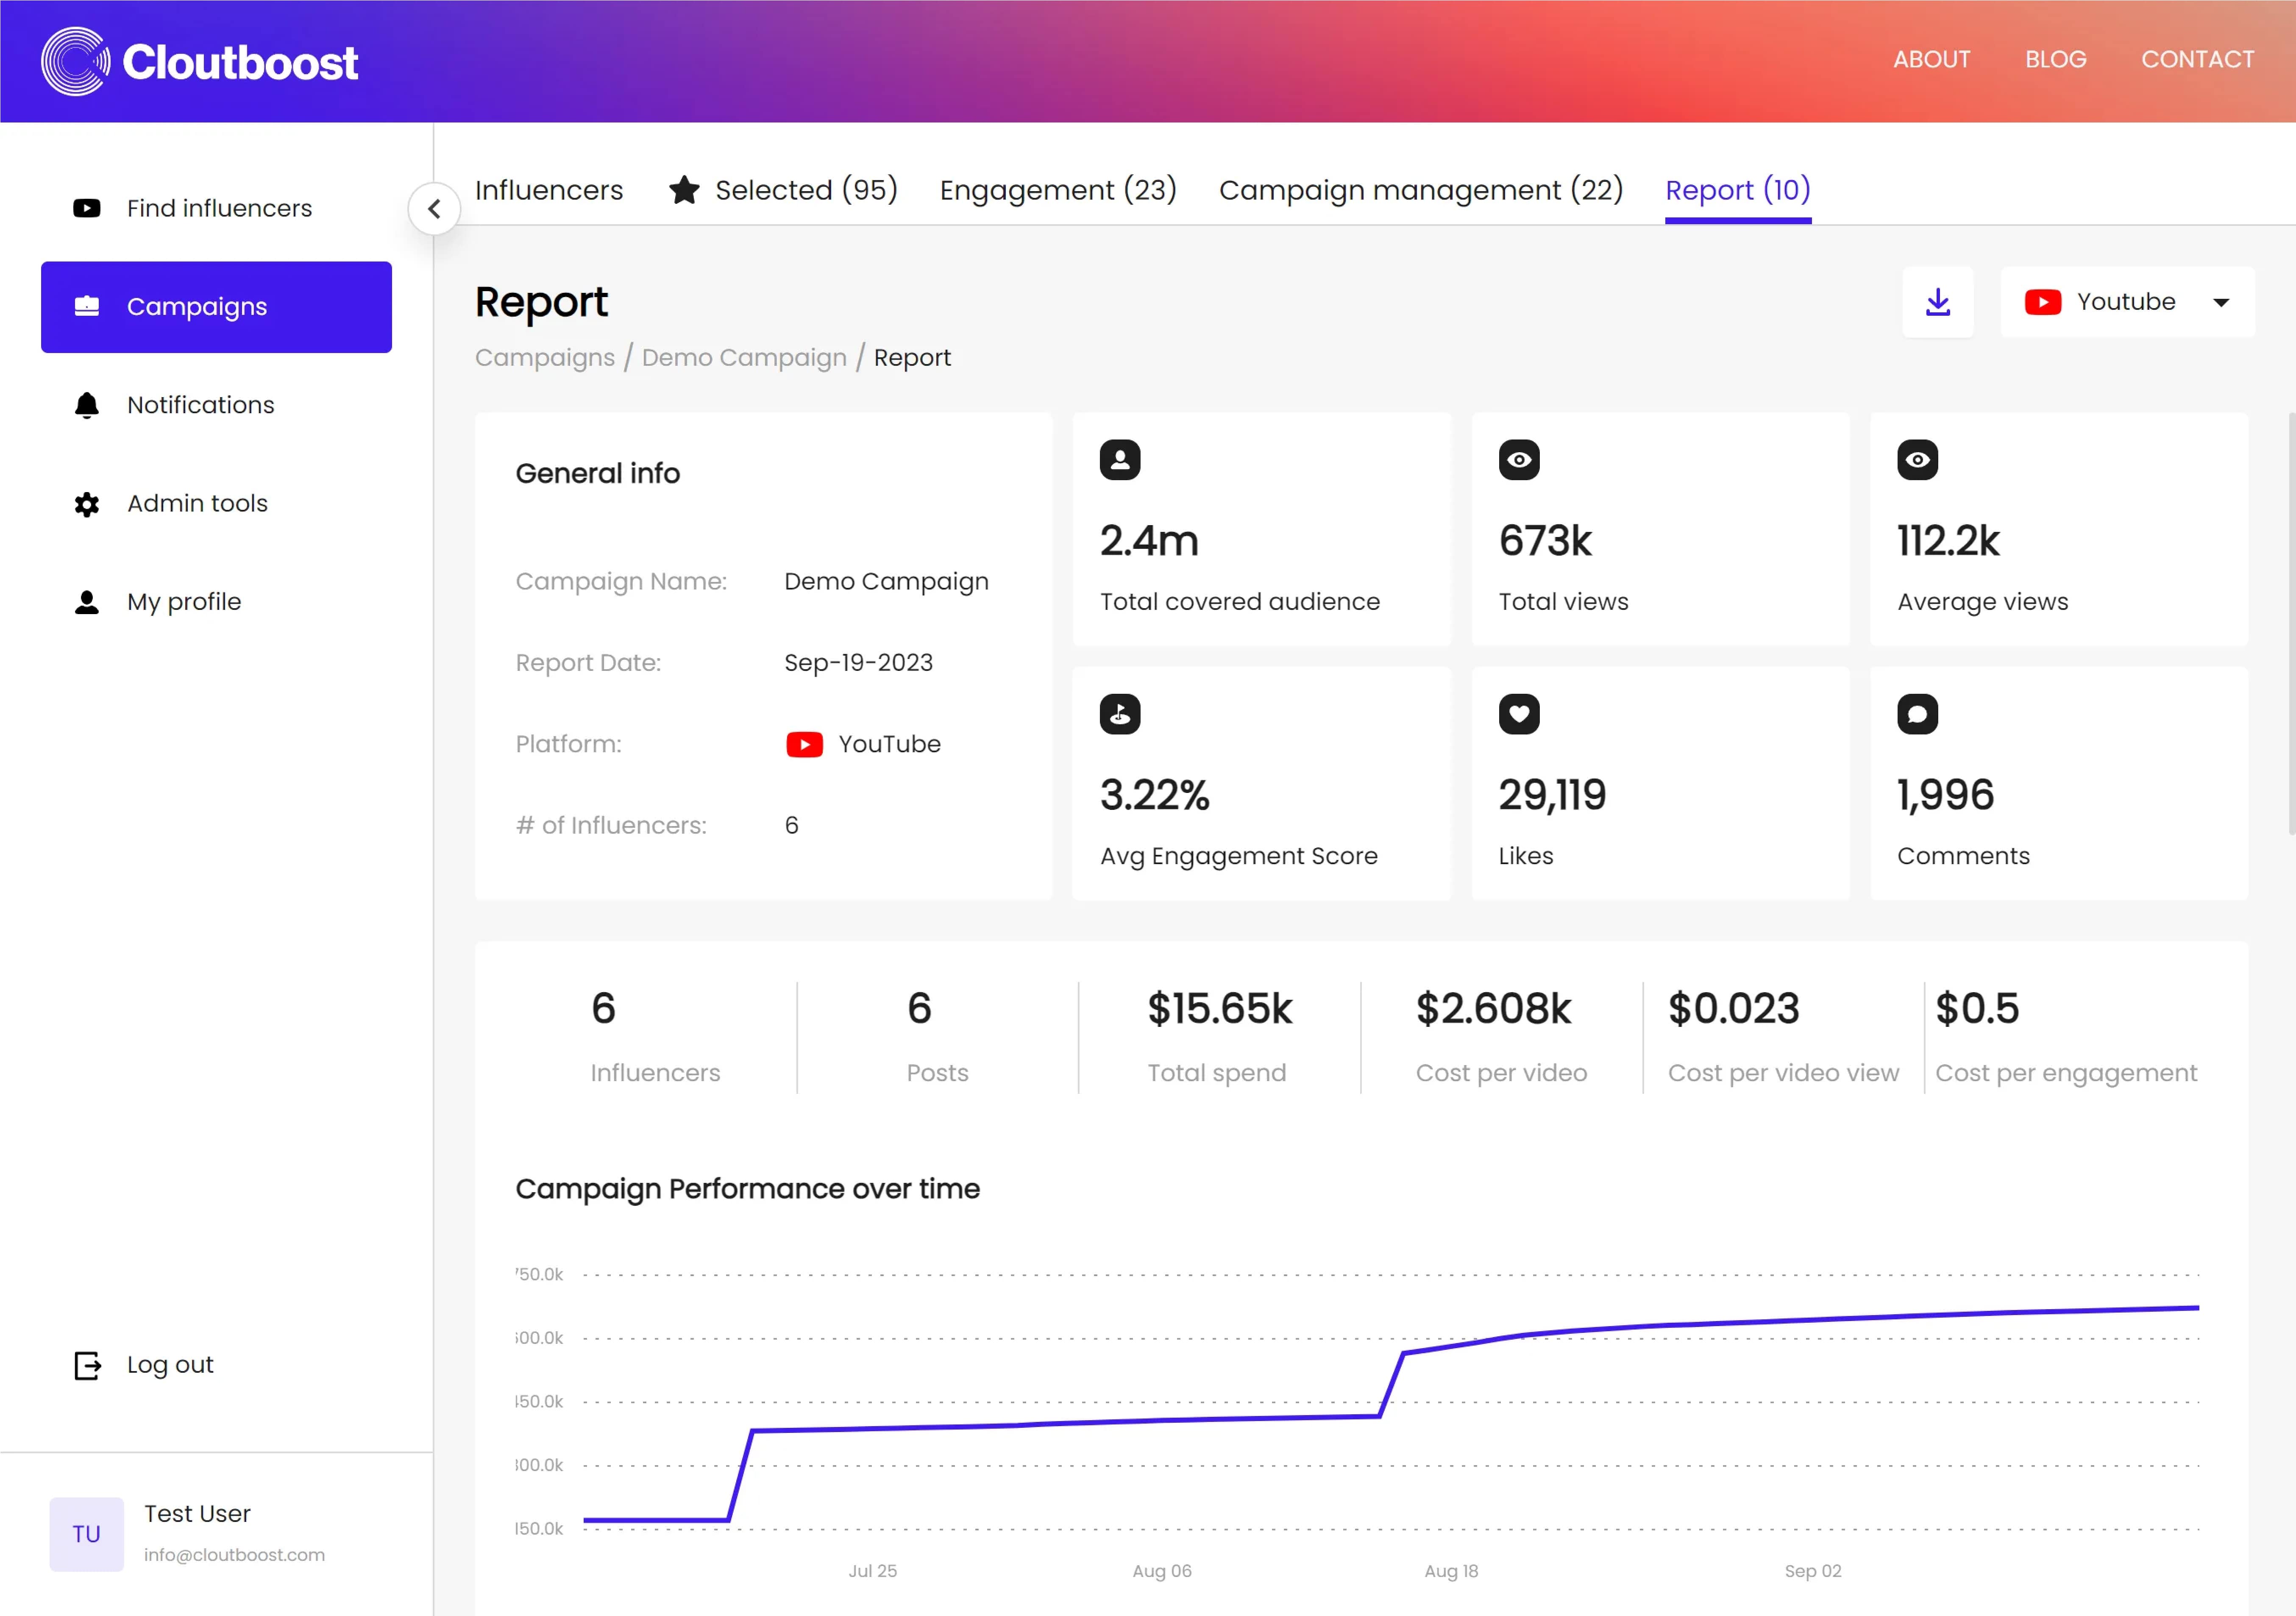Click the Demo Campaign name value

click(887, 582)
